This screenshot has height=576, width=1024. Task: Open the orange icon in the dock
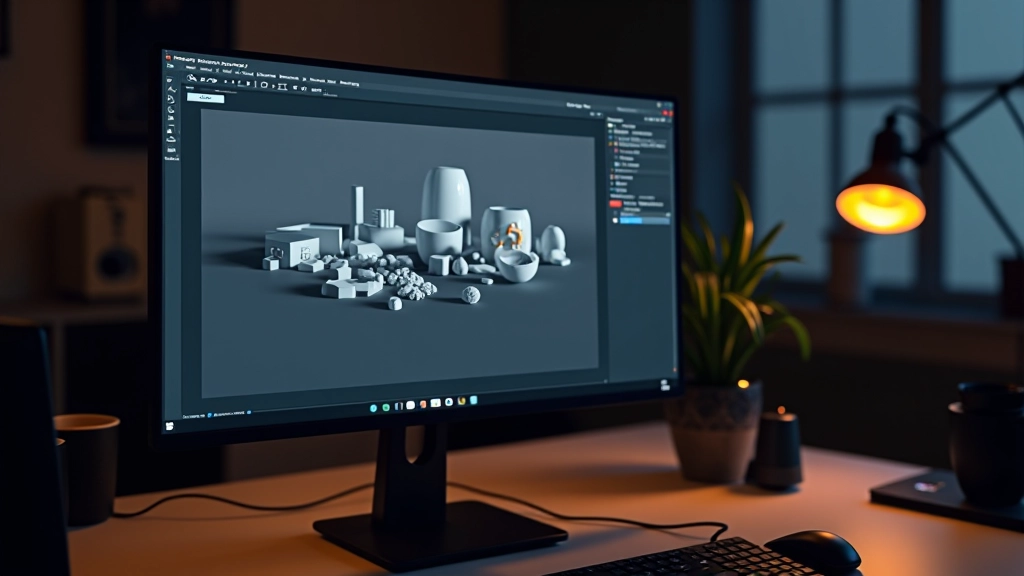coord(423,404)
